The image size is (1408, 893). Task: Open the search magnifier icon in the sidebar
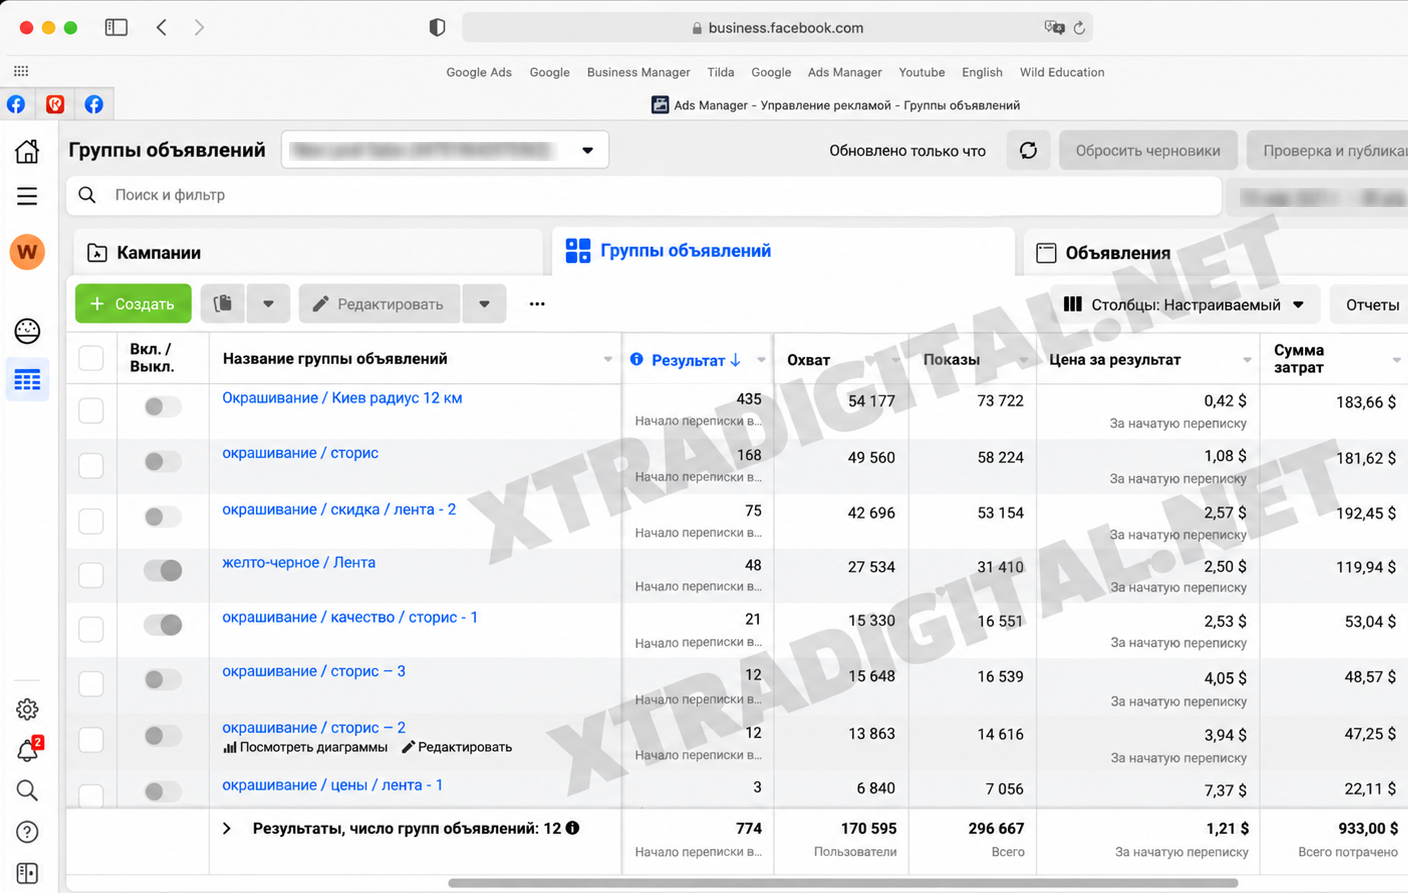point(27,791)
